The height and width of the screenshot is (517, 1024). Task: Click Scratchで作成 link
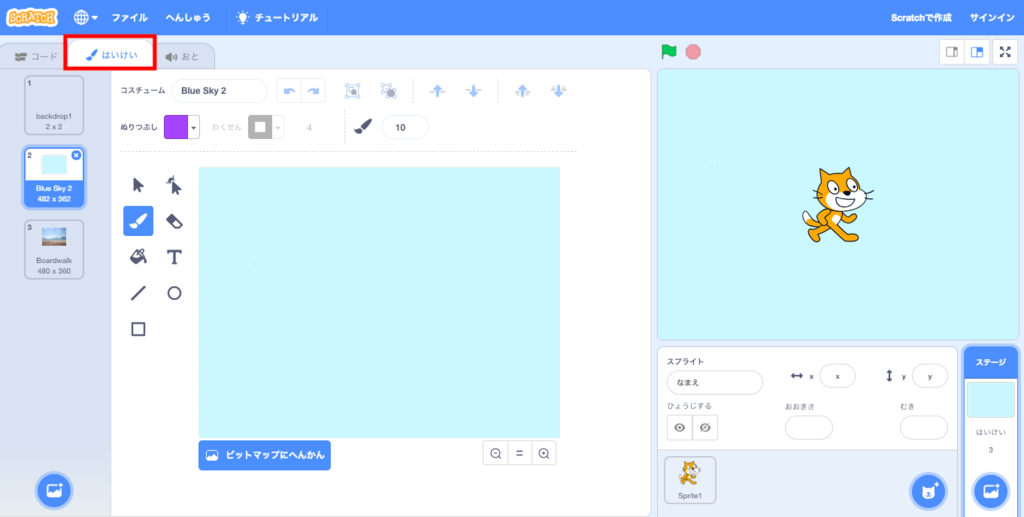click(921, 18)
